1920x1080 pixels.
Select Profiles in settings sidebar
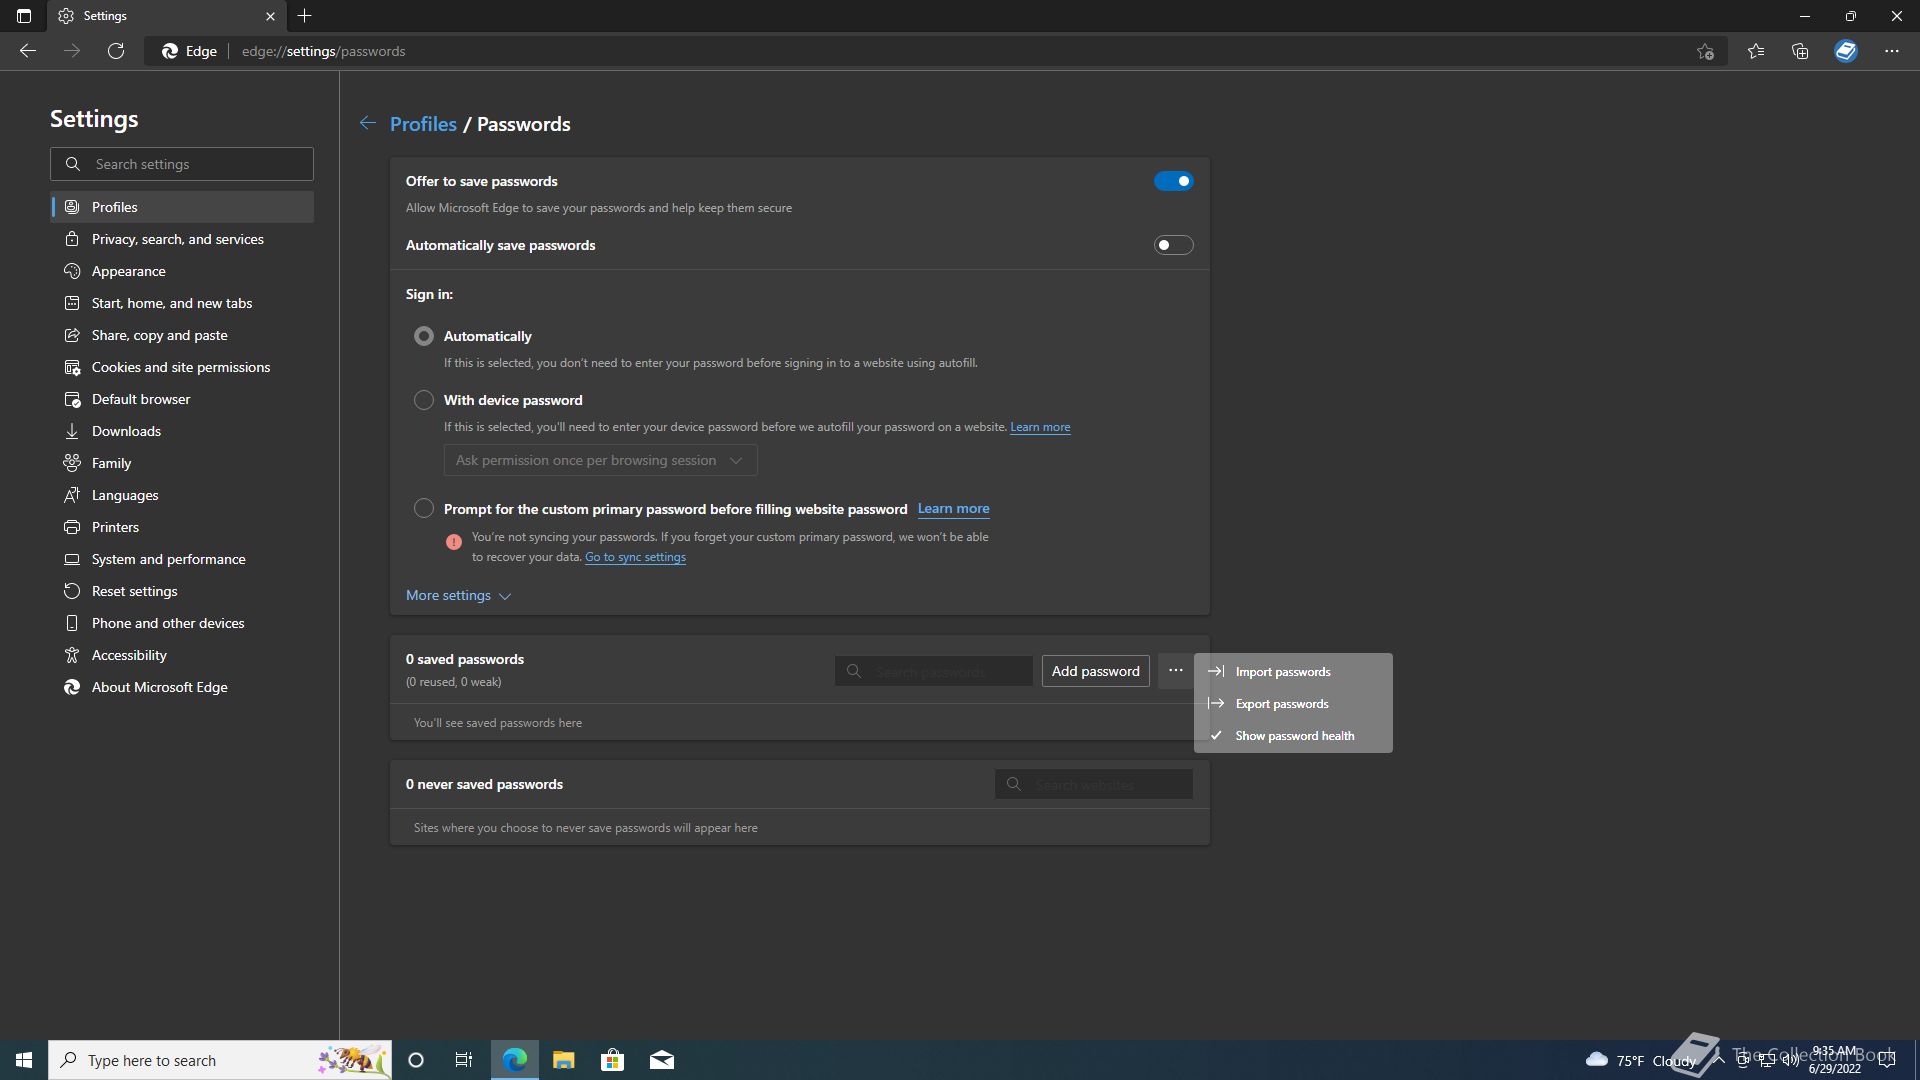(x=182, y=207)
